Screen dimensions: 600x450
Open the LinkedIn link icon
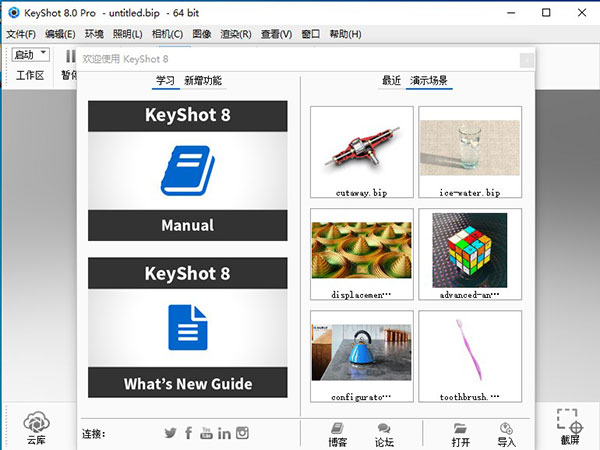(x=224, y=433)
